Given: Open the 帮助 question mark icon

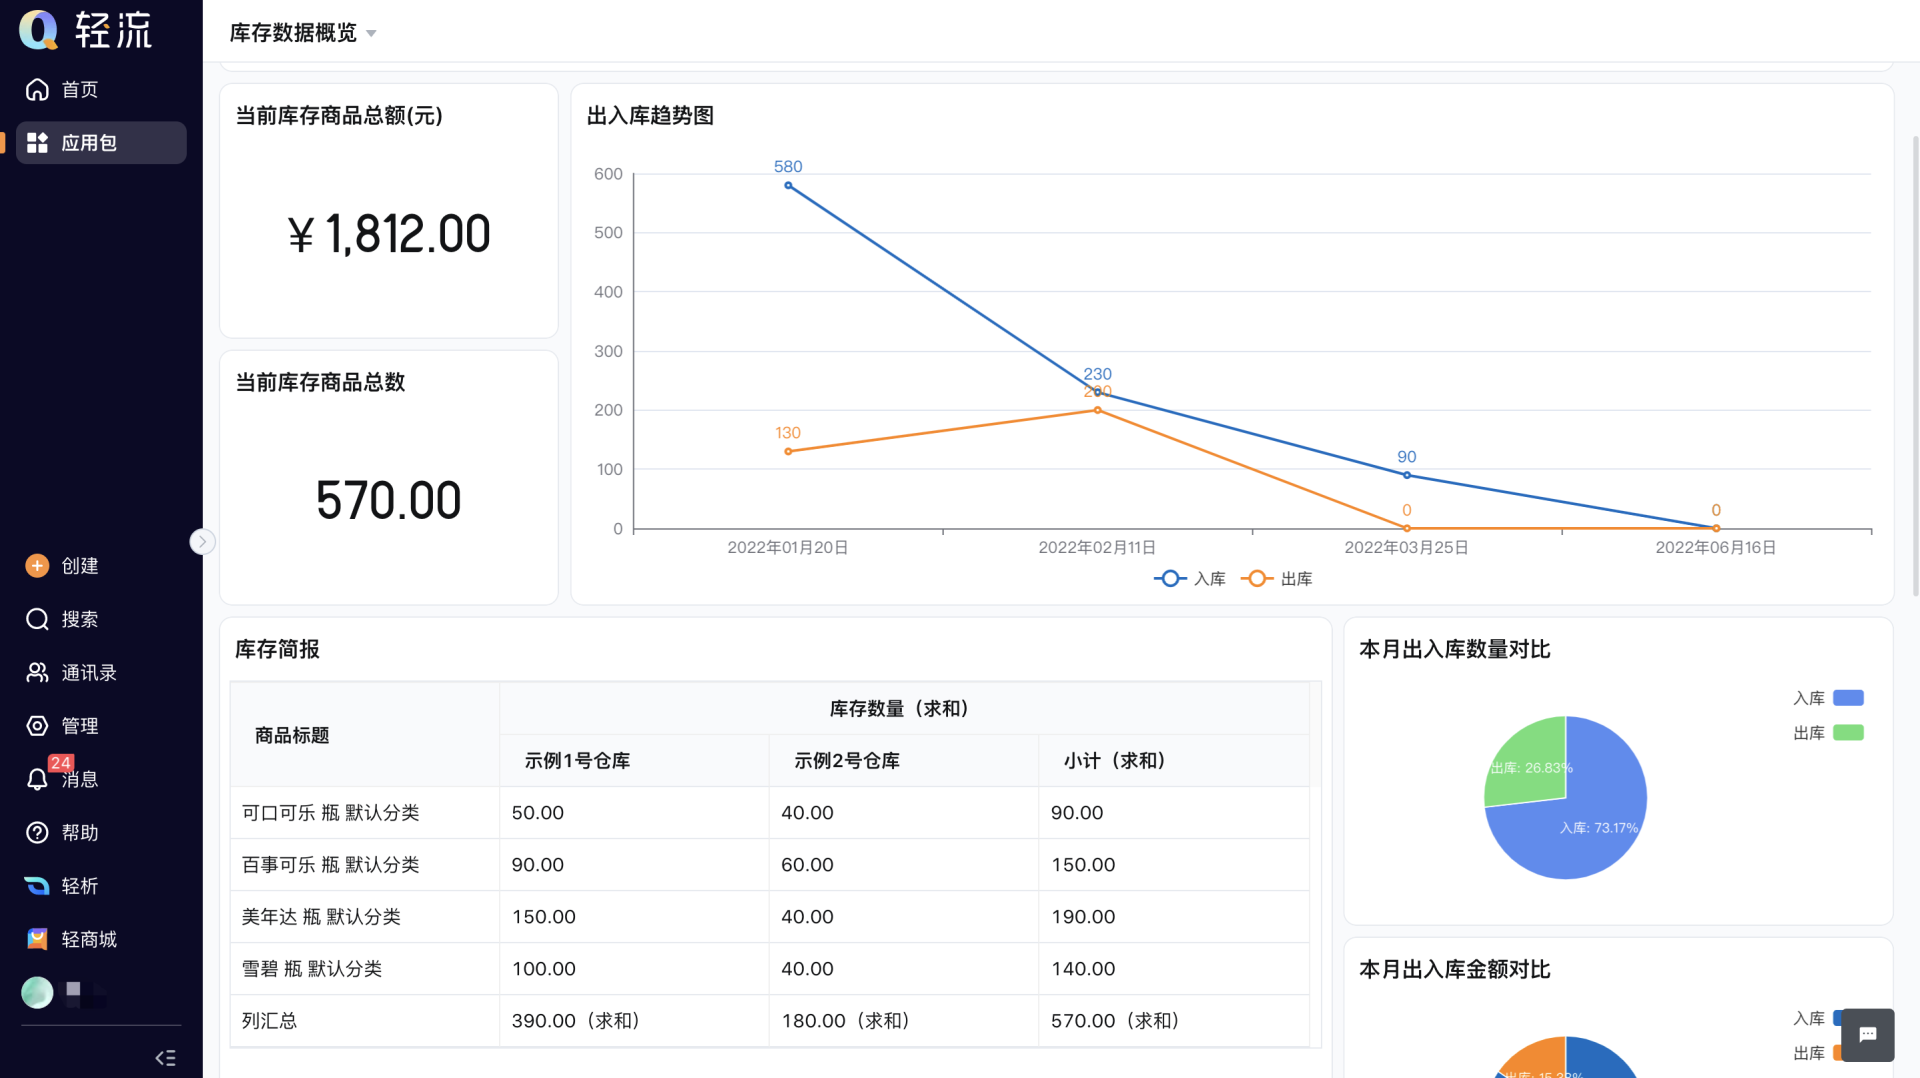Looking at the screenshot, I should [37, 833].
